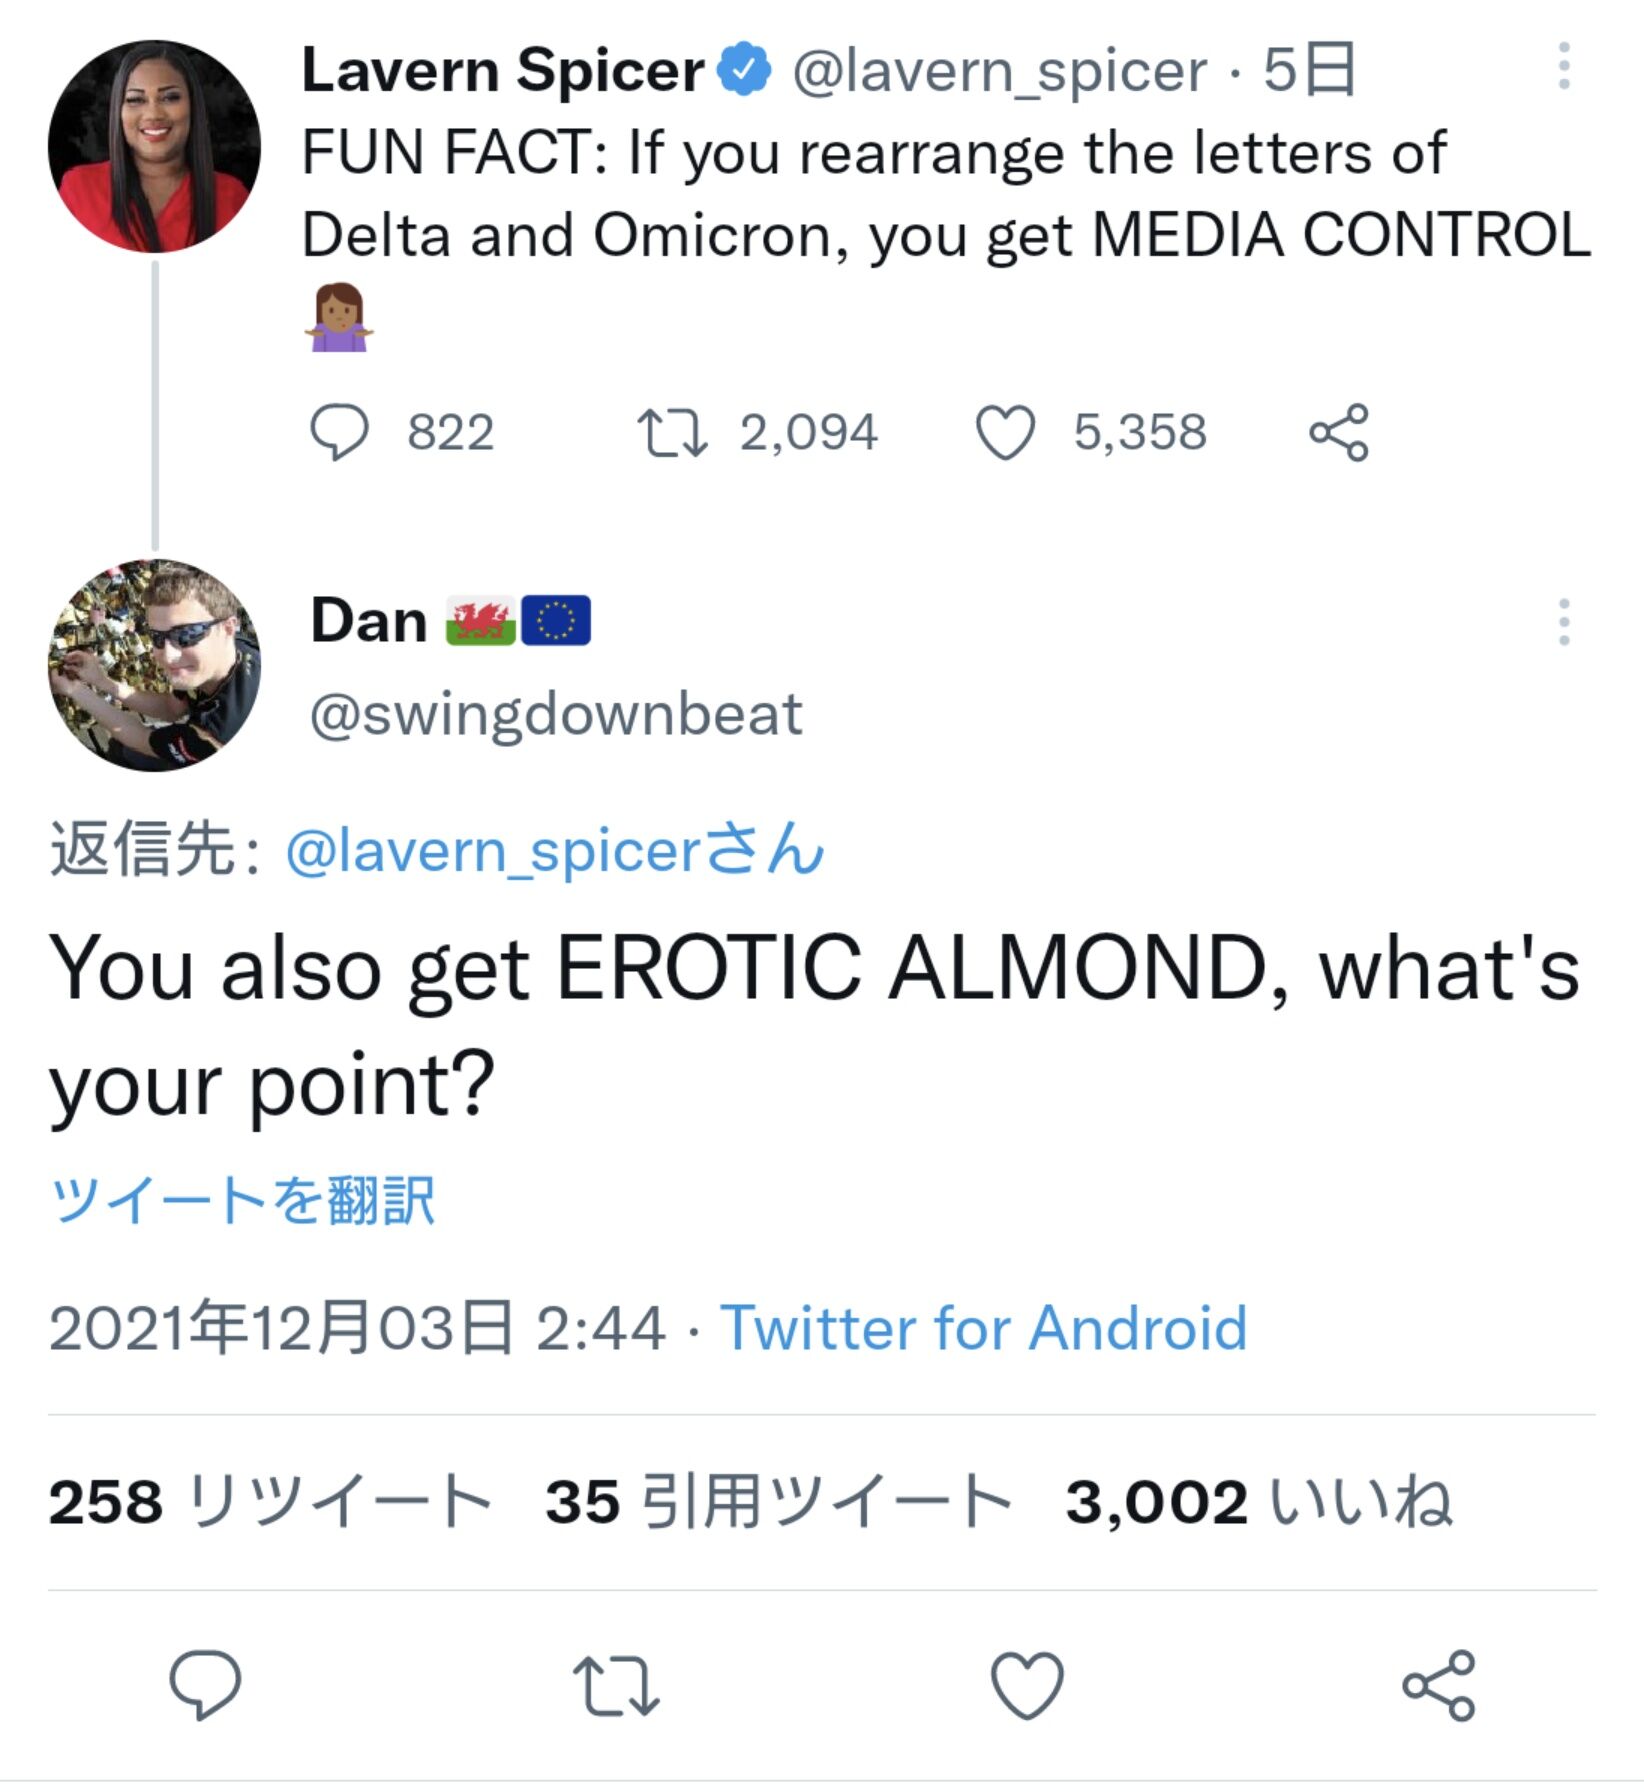Open the Twitter for Android source link

984,1328
